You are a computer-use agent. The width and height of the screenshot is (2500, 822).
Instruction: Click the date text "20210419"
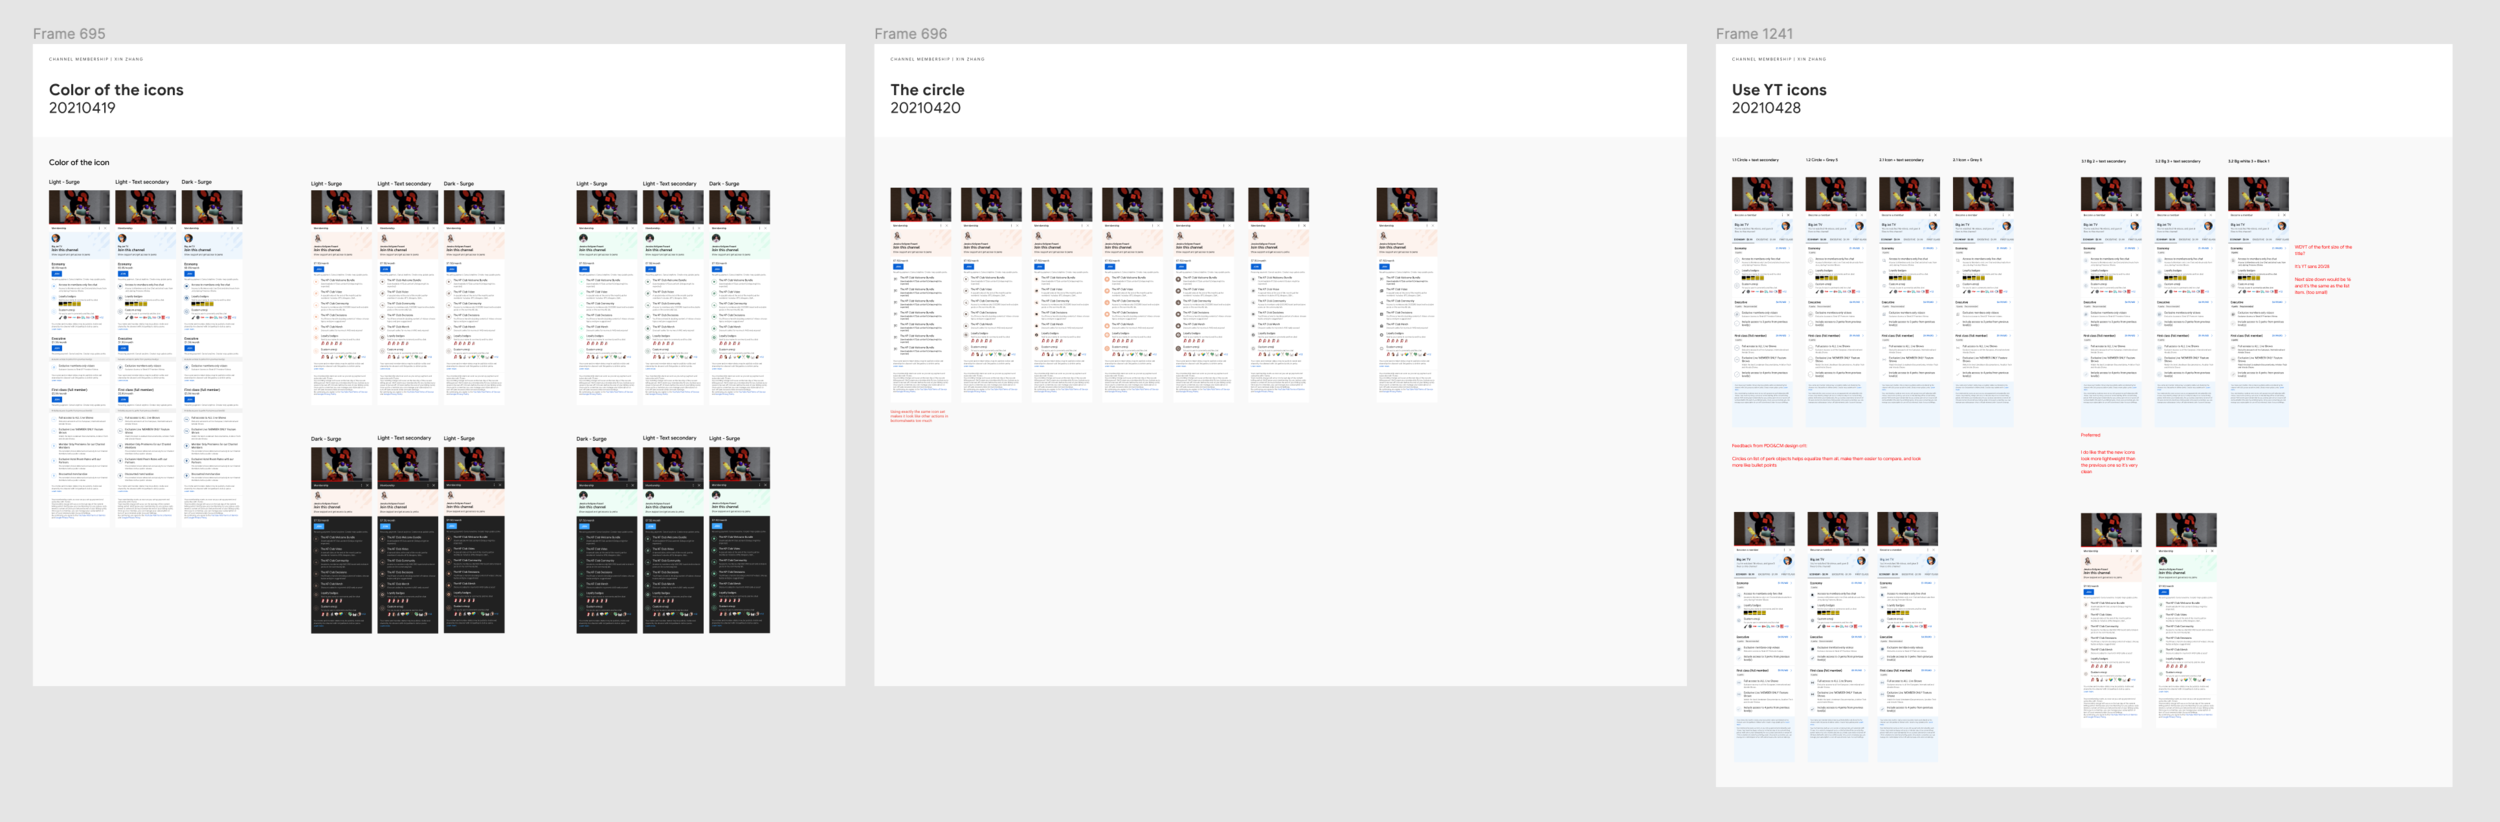pos(82,108)
